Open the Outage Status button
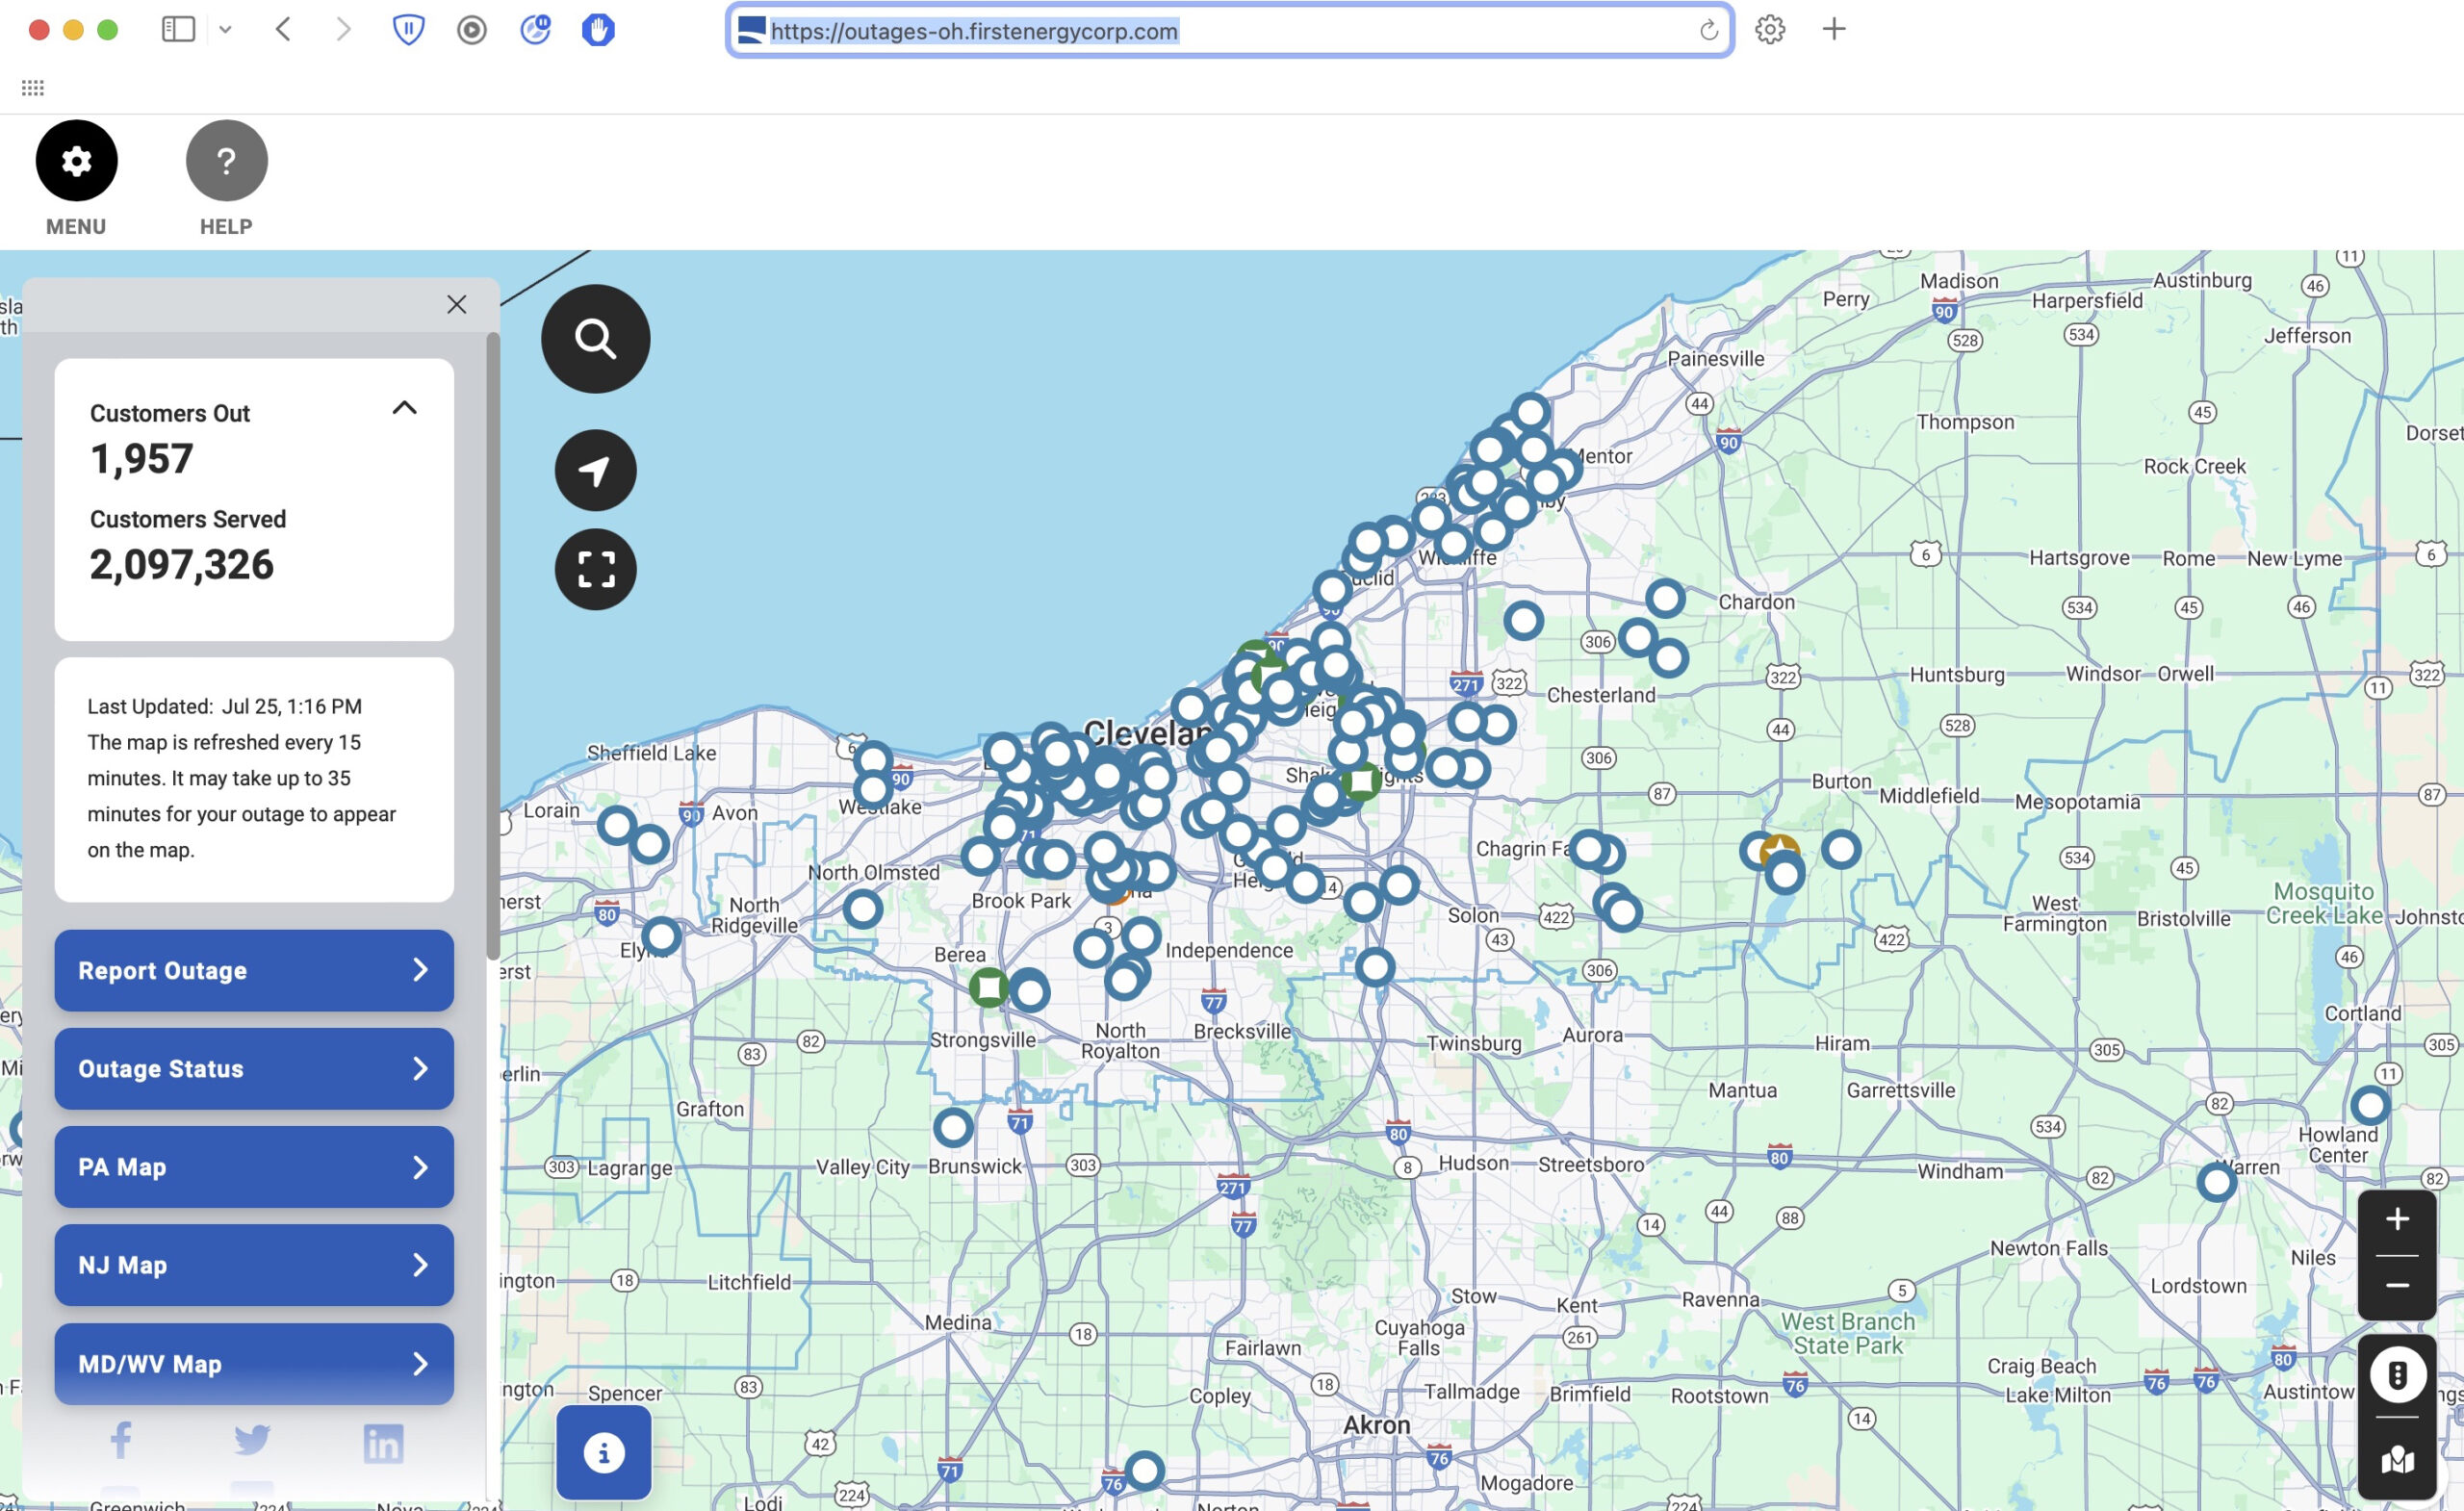2464x1511 pixels. 254,1068
